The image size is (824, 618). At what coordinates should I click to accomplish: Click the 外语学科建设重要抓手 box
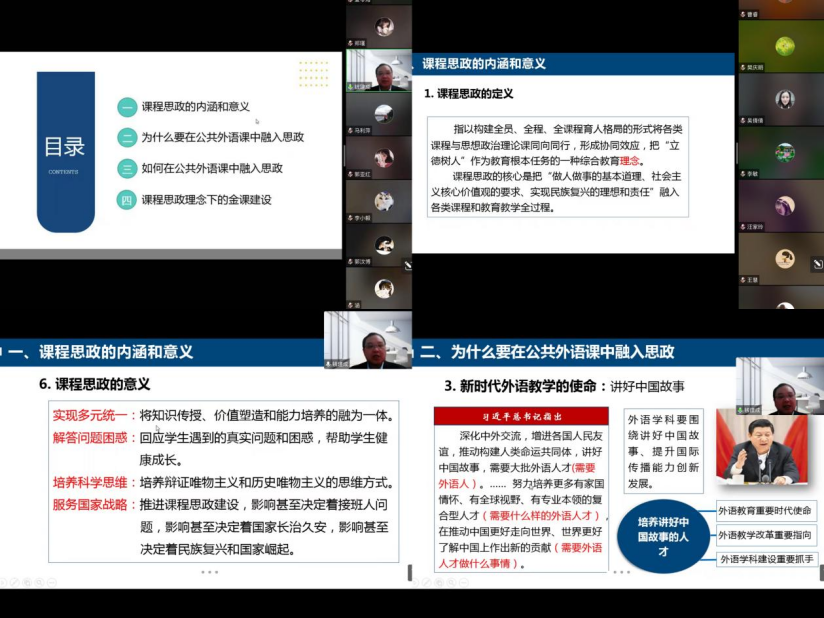(x=766, y=559)
